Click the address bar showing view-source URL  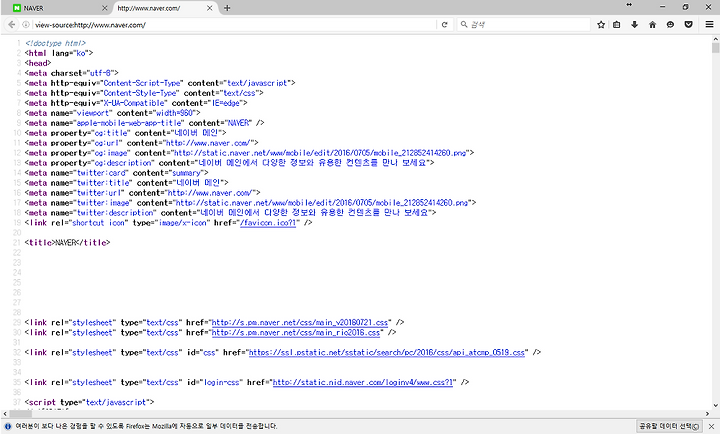coord(234,25)
